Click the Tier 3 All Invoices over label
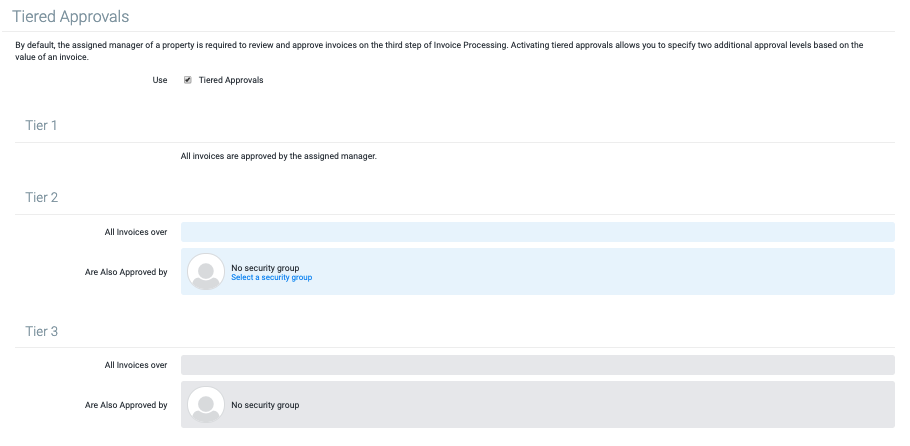Viewport: 910px width, 446px height. tap(135, 365)
